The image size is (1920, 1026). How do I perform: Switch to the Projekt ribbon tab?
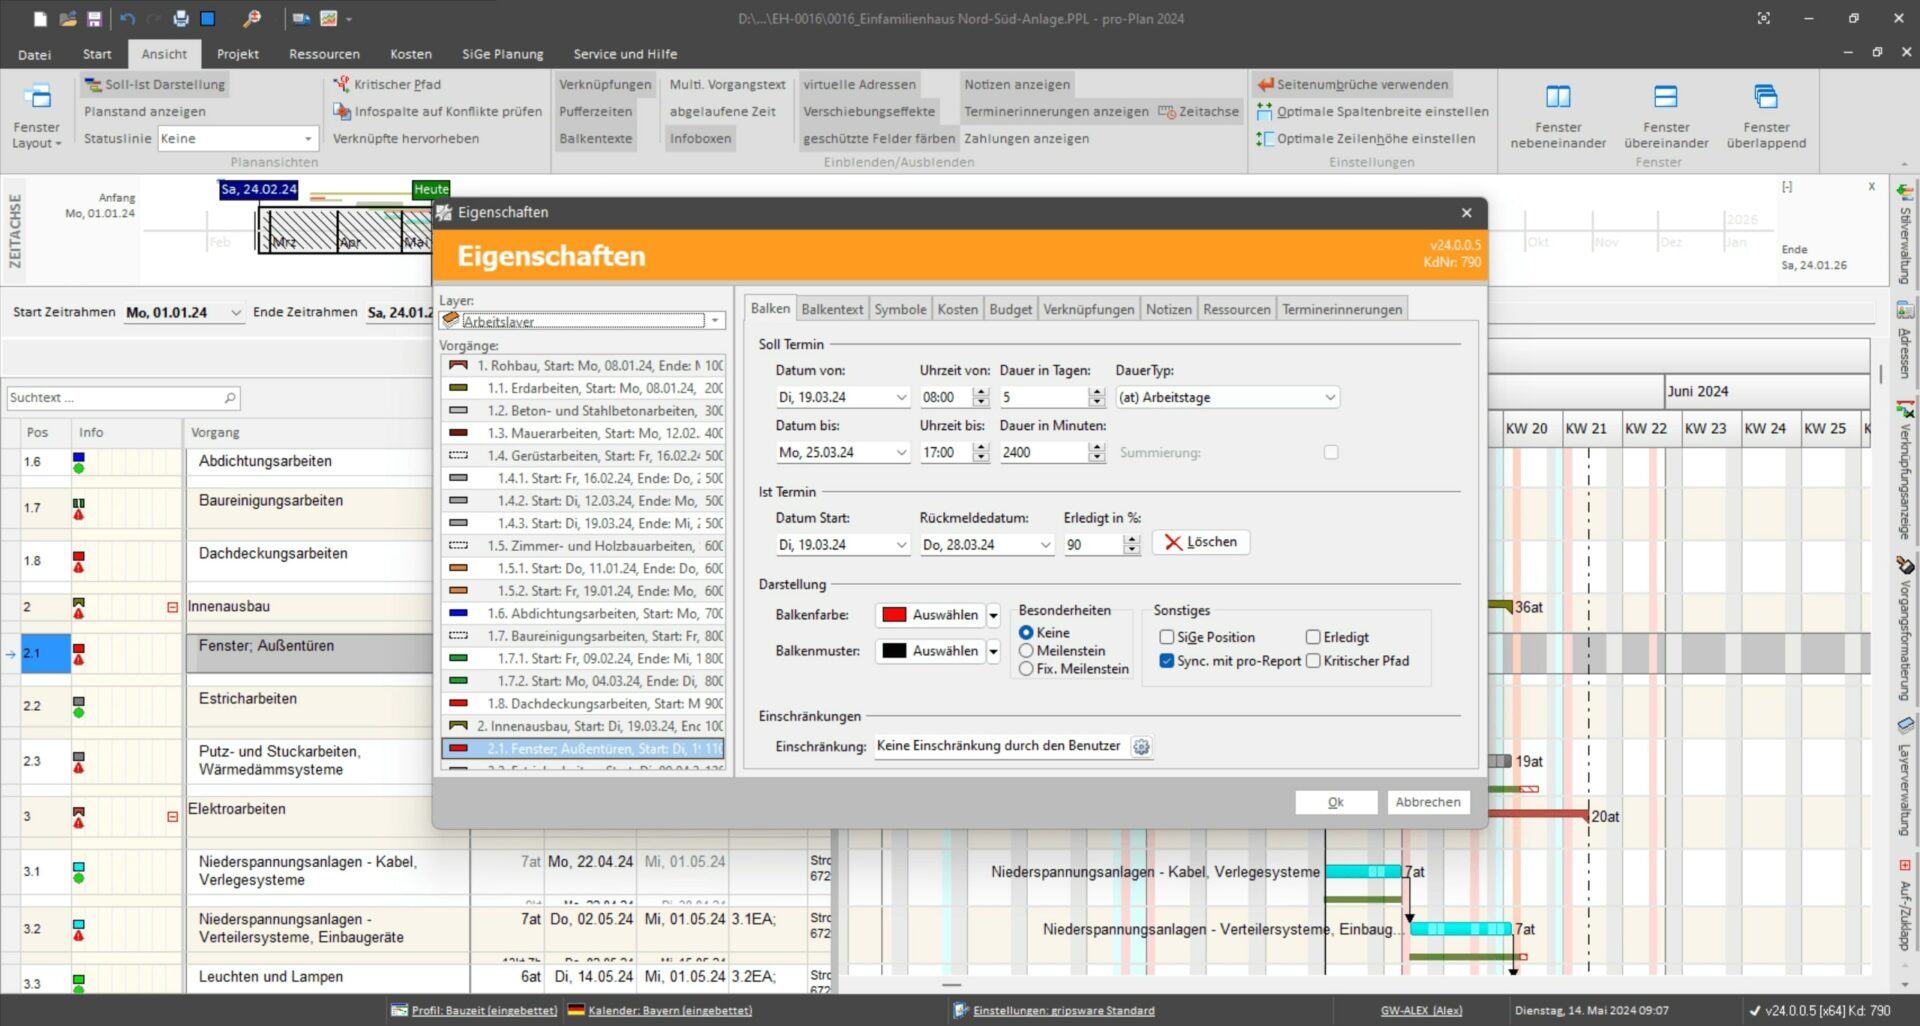[237, 54]
